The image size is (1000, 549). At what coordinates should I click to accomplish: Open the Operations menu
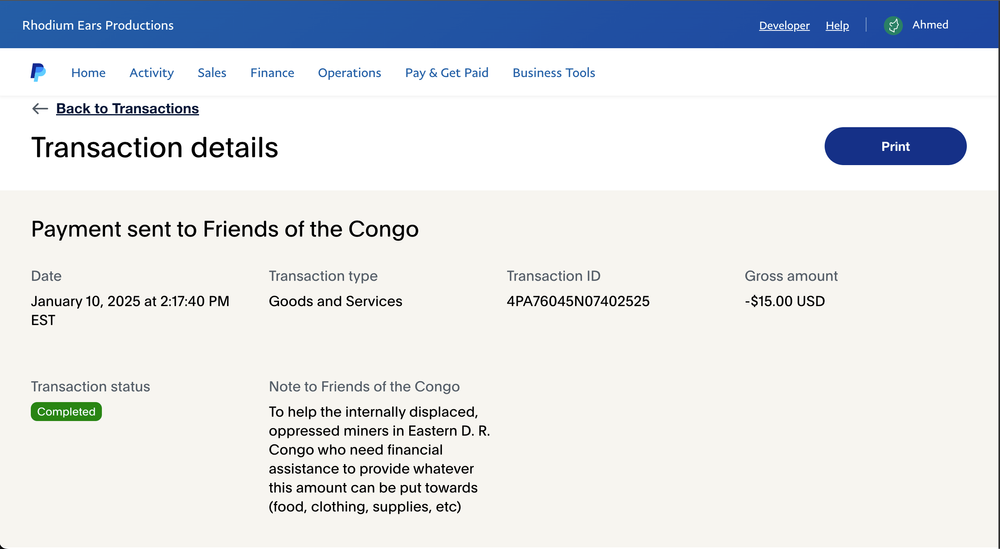349,73
